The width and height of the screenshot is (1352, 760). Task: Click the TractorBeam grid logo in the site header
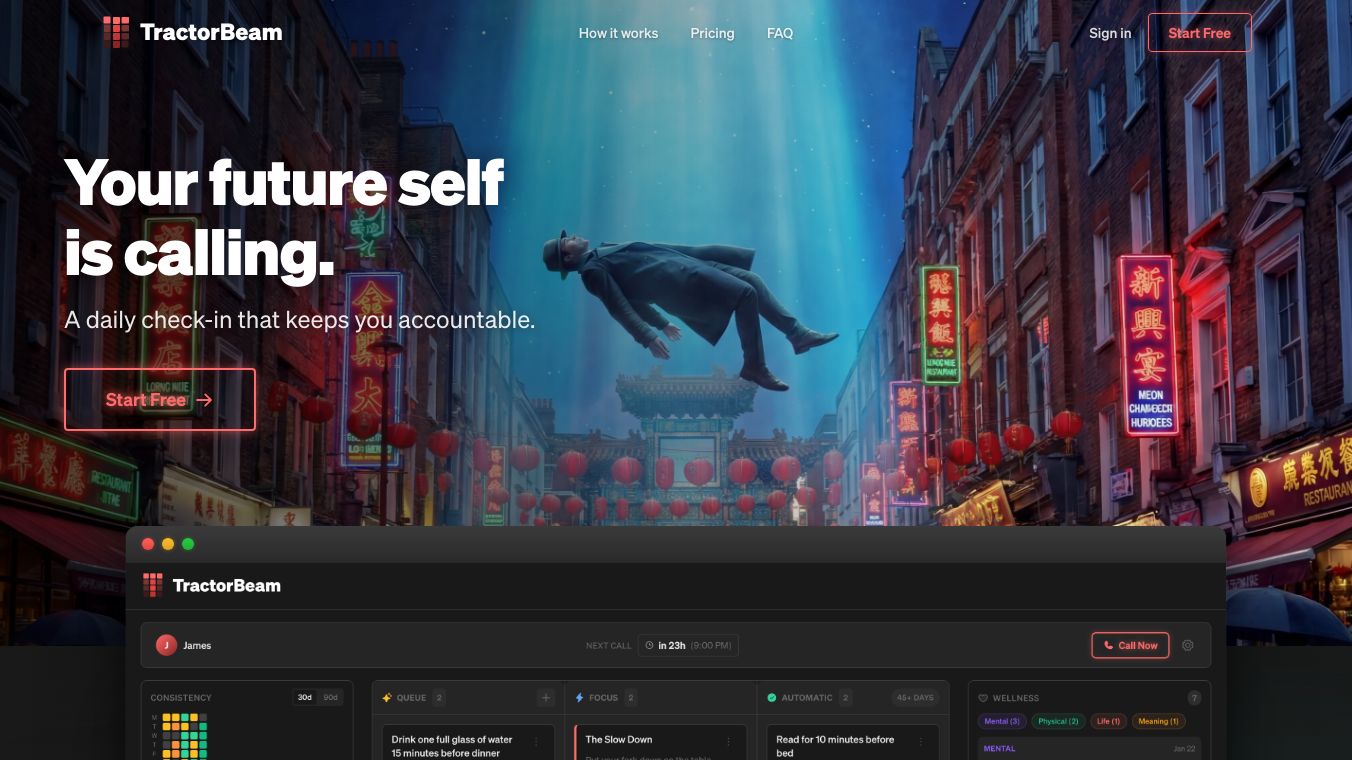pyautogui.click(x=116, y=32)
